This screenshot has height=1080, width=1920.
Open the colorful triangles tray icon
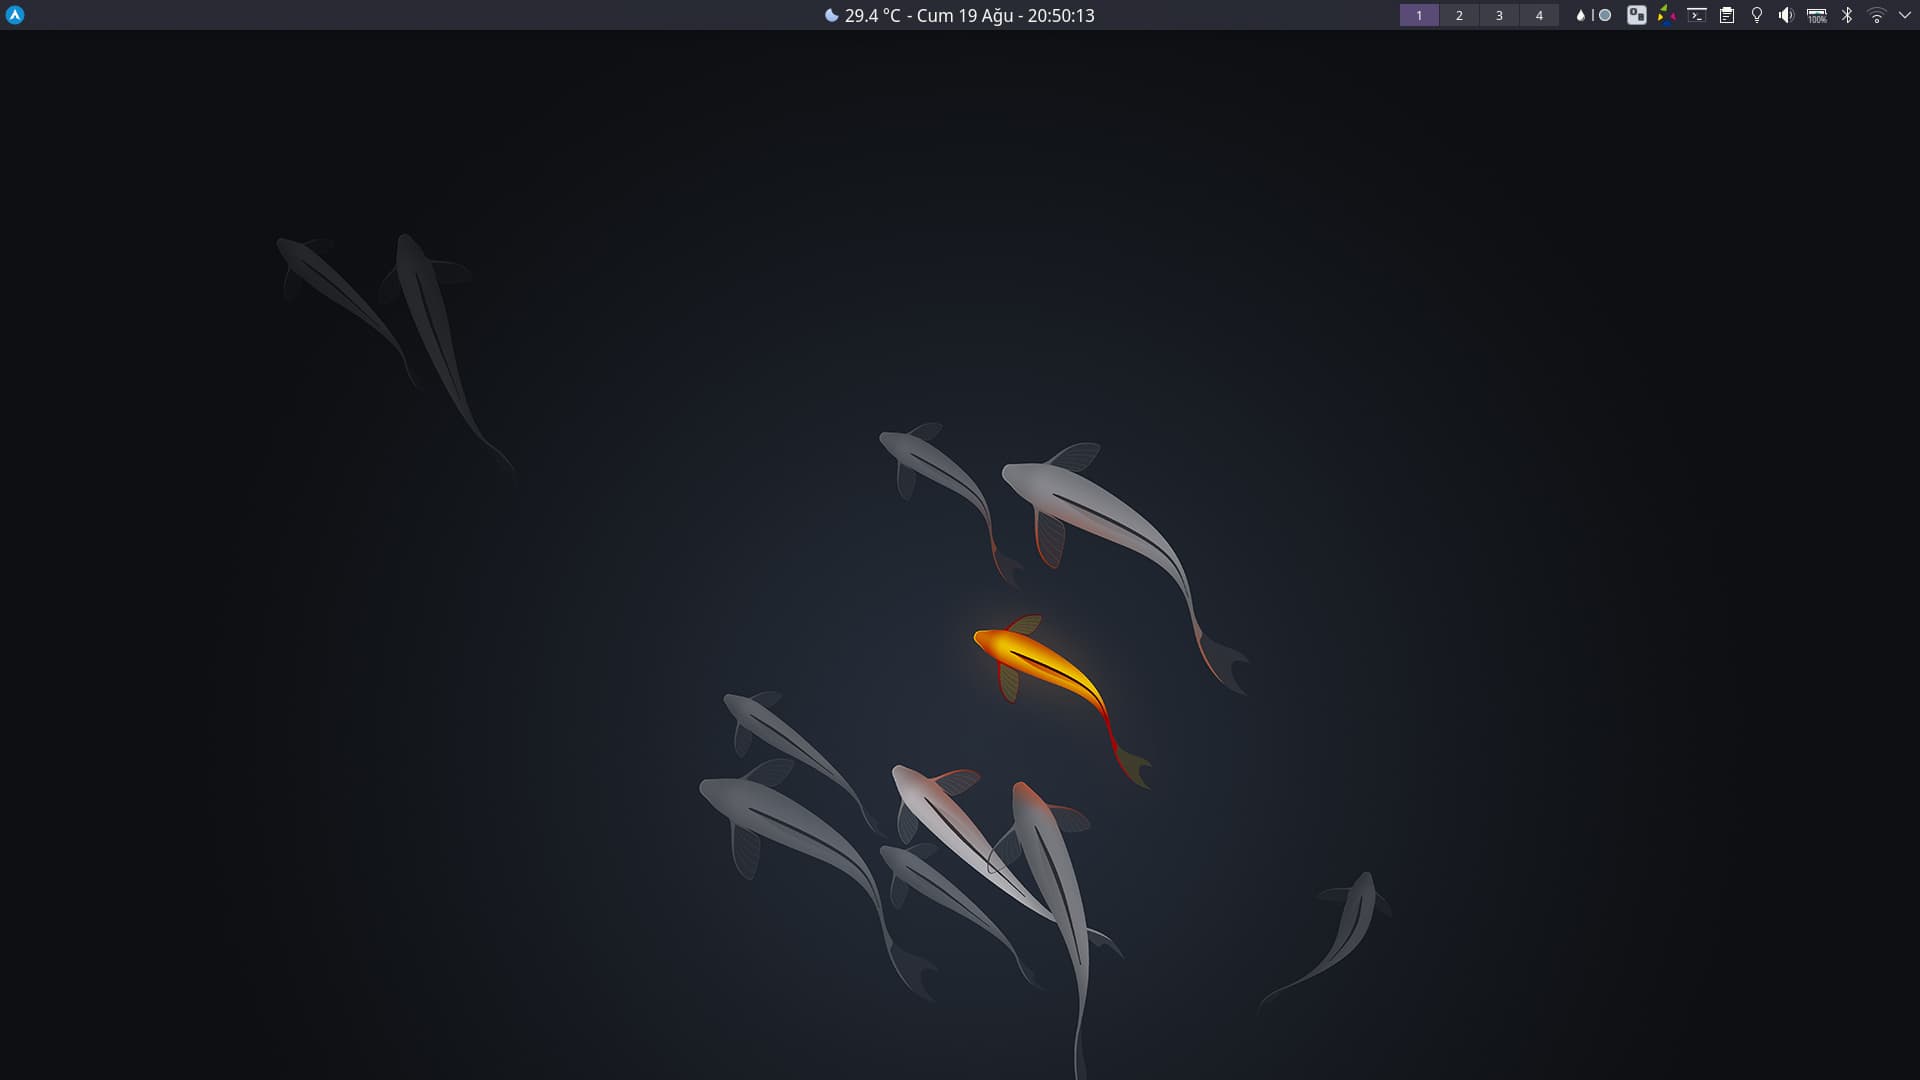click(1667, 15)
